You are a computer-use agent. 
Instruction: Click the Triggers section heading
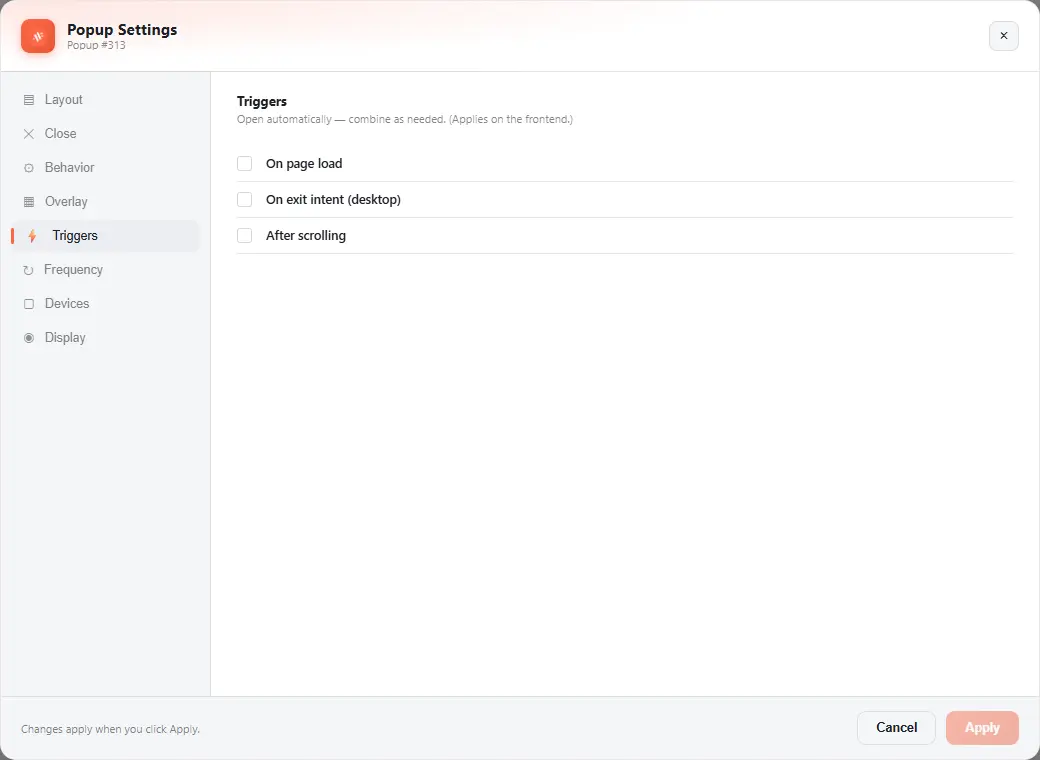pos(262,101)
